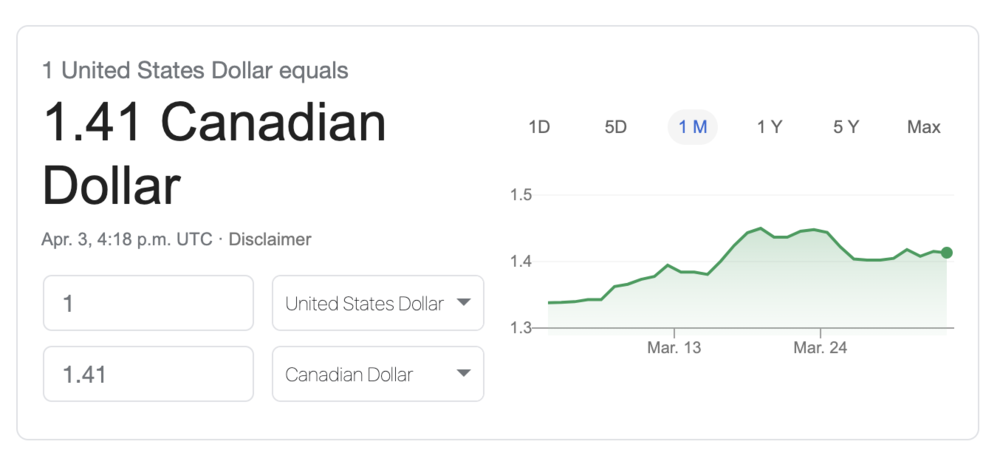Click the chart peak of the green line
1000x464 pixels.
(x=760, y=229)
